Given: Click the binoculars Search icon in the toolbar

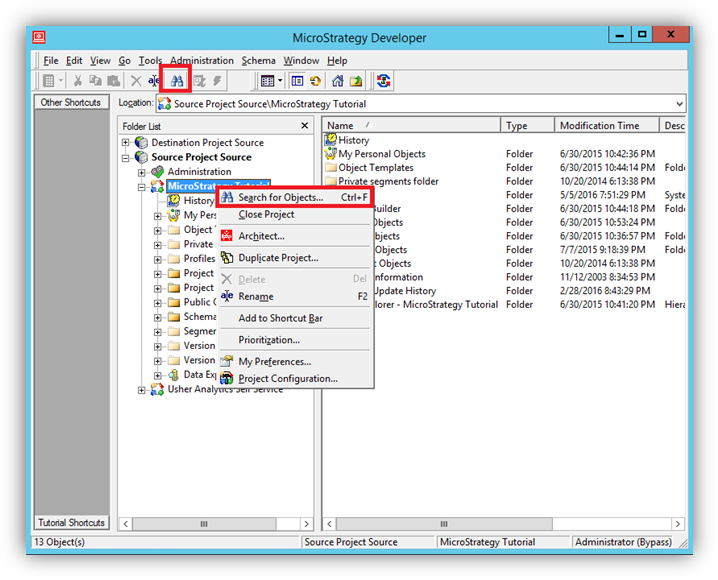Looking at the screenshot, I should [177, 81].
